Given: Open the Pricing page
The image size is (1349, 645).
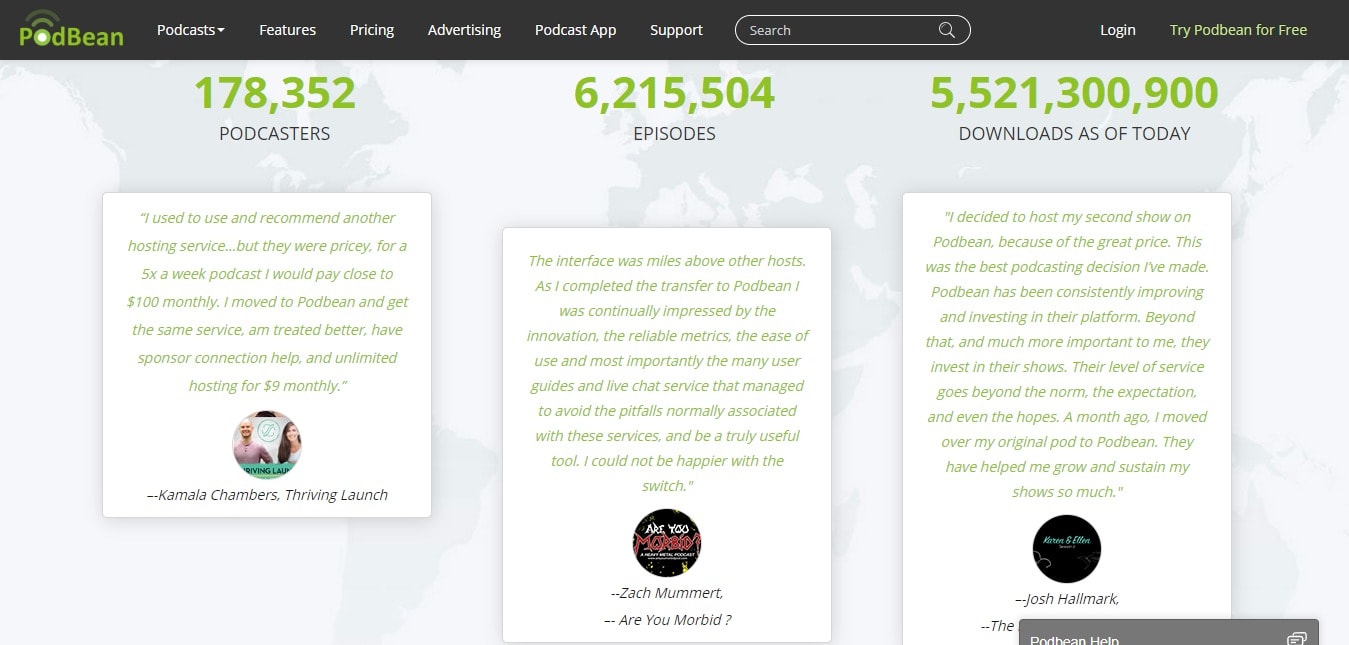Looking at the screenshot, I should pos(372,30).
